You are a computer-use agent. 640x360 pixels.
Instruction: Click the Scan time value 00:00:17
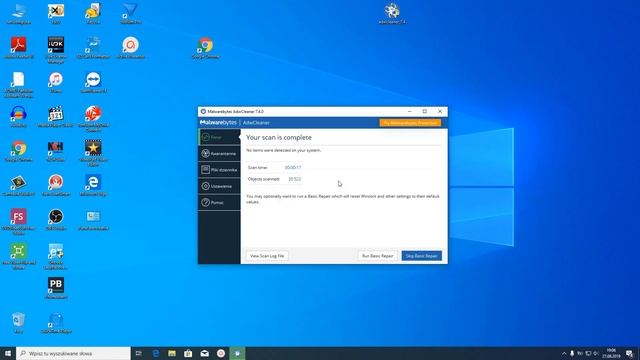pos(293,168)
